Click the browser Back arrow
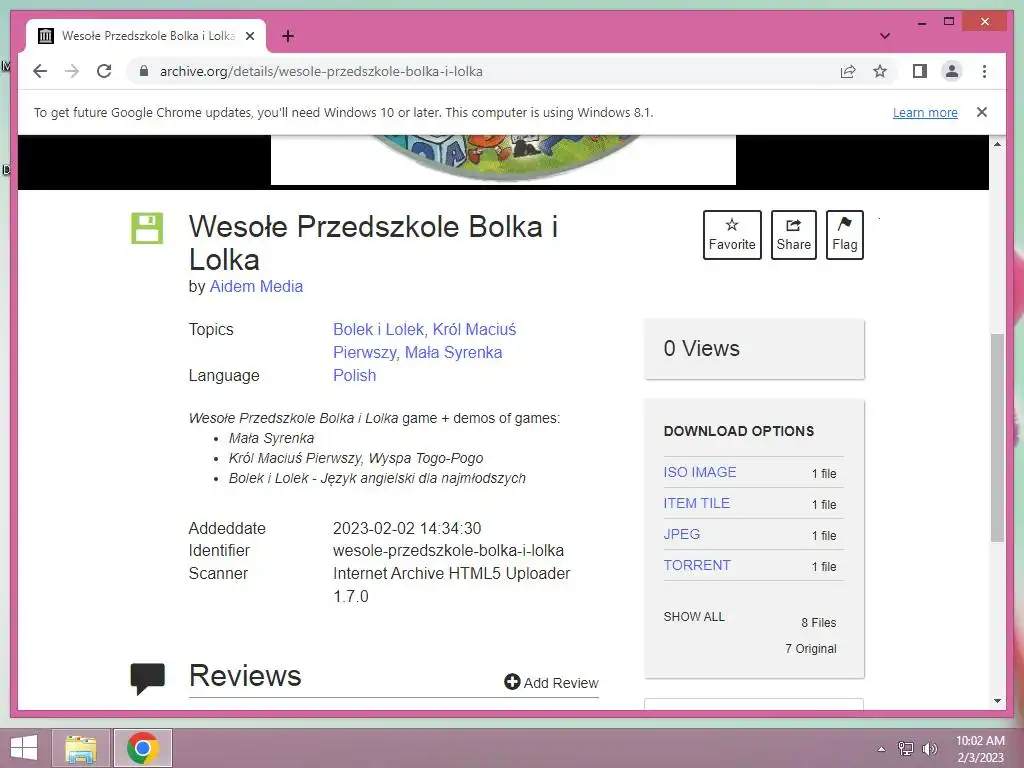Viewport: 1024px width, 768px height. 40,71
